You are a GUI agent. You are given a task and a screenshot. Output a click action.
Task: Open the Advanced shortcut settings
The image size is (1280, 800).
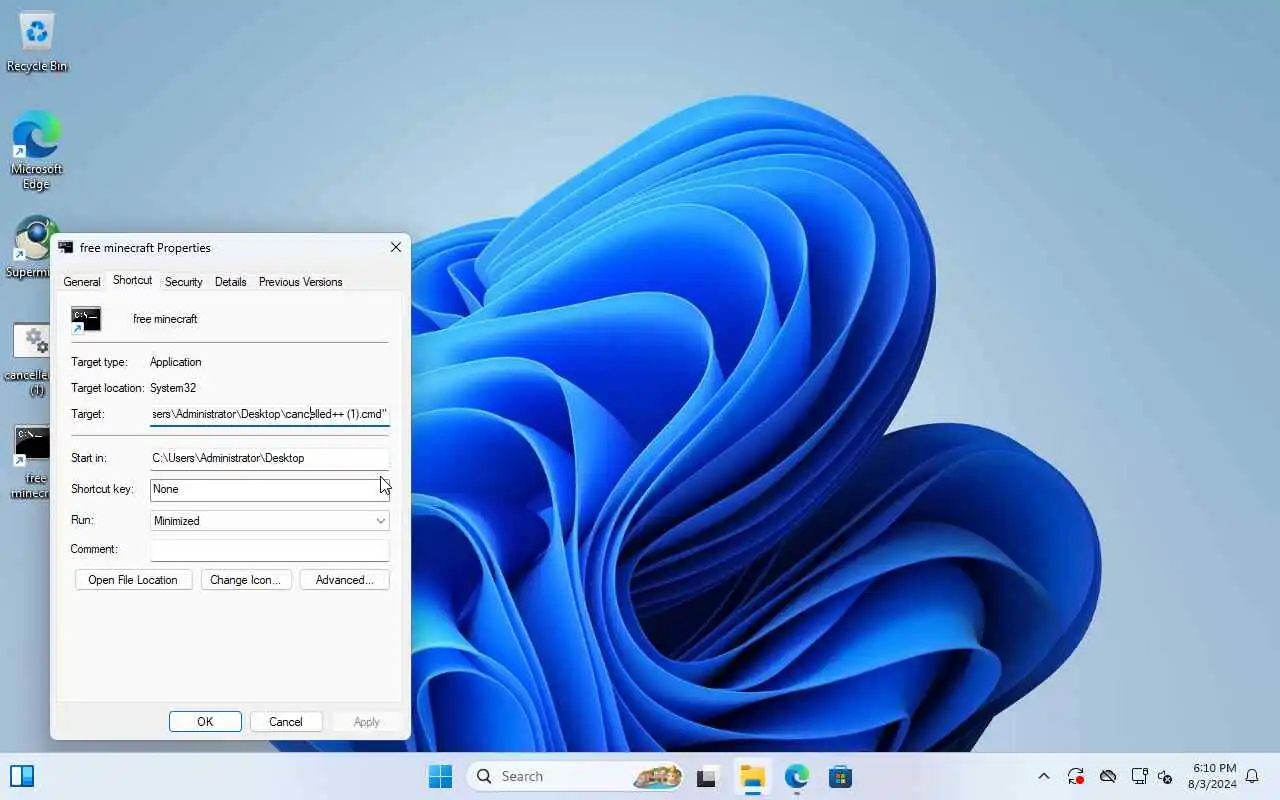tap(344, 580)
